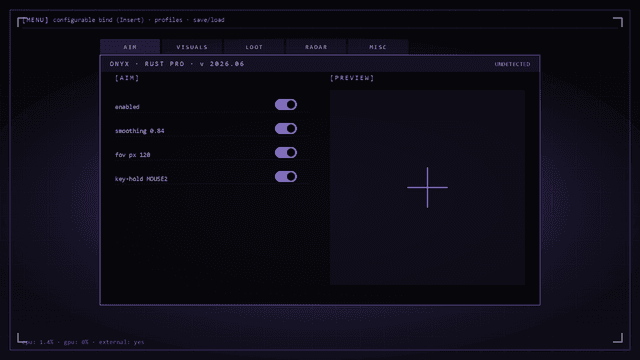Click the ONYX · RUST PRO title text

coord(147,64)
